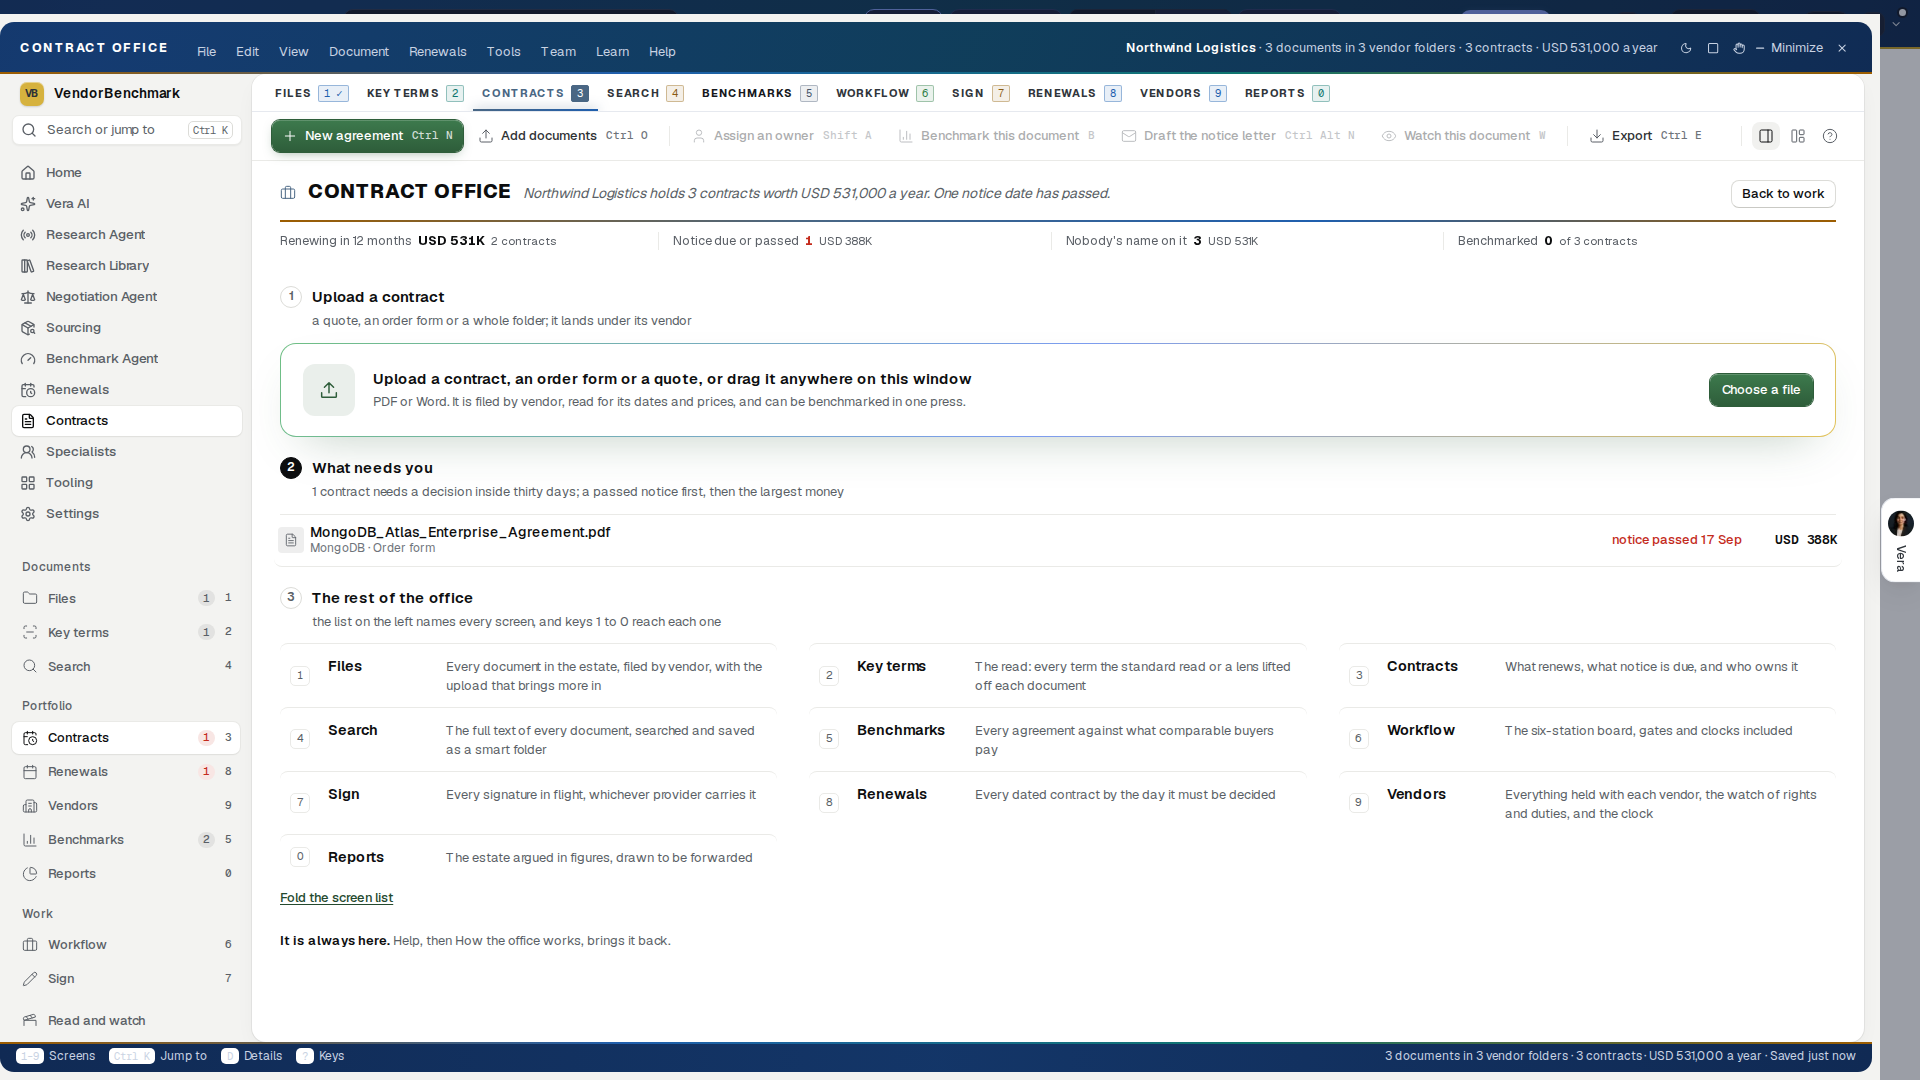The height and width of the screenshot is (1080, 1920).
Task: Click Screens hint in the bottom status bar
Action: coord(56,1056)
